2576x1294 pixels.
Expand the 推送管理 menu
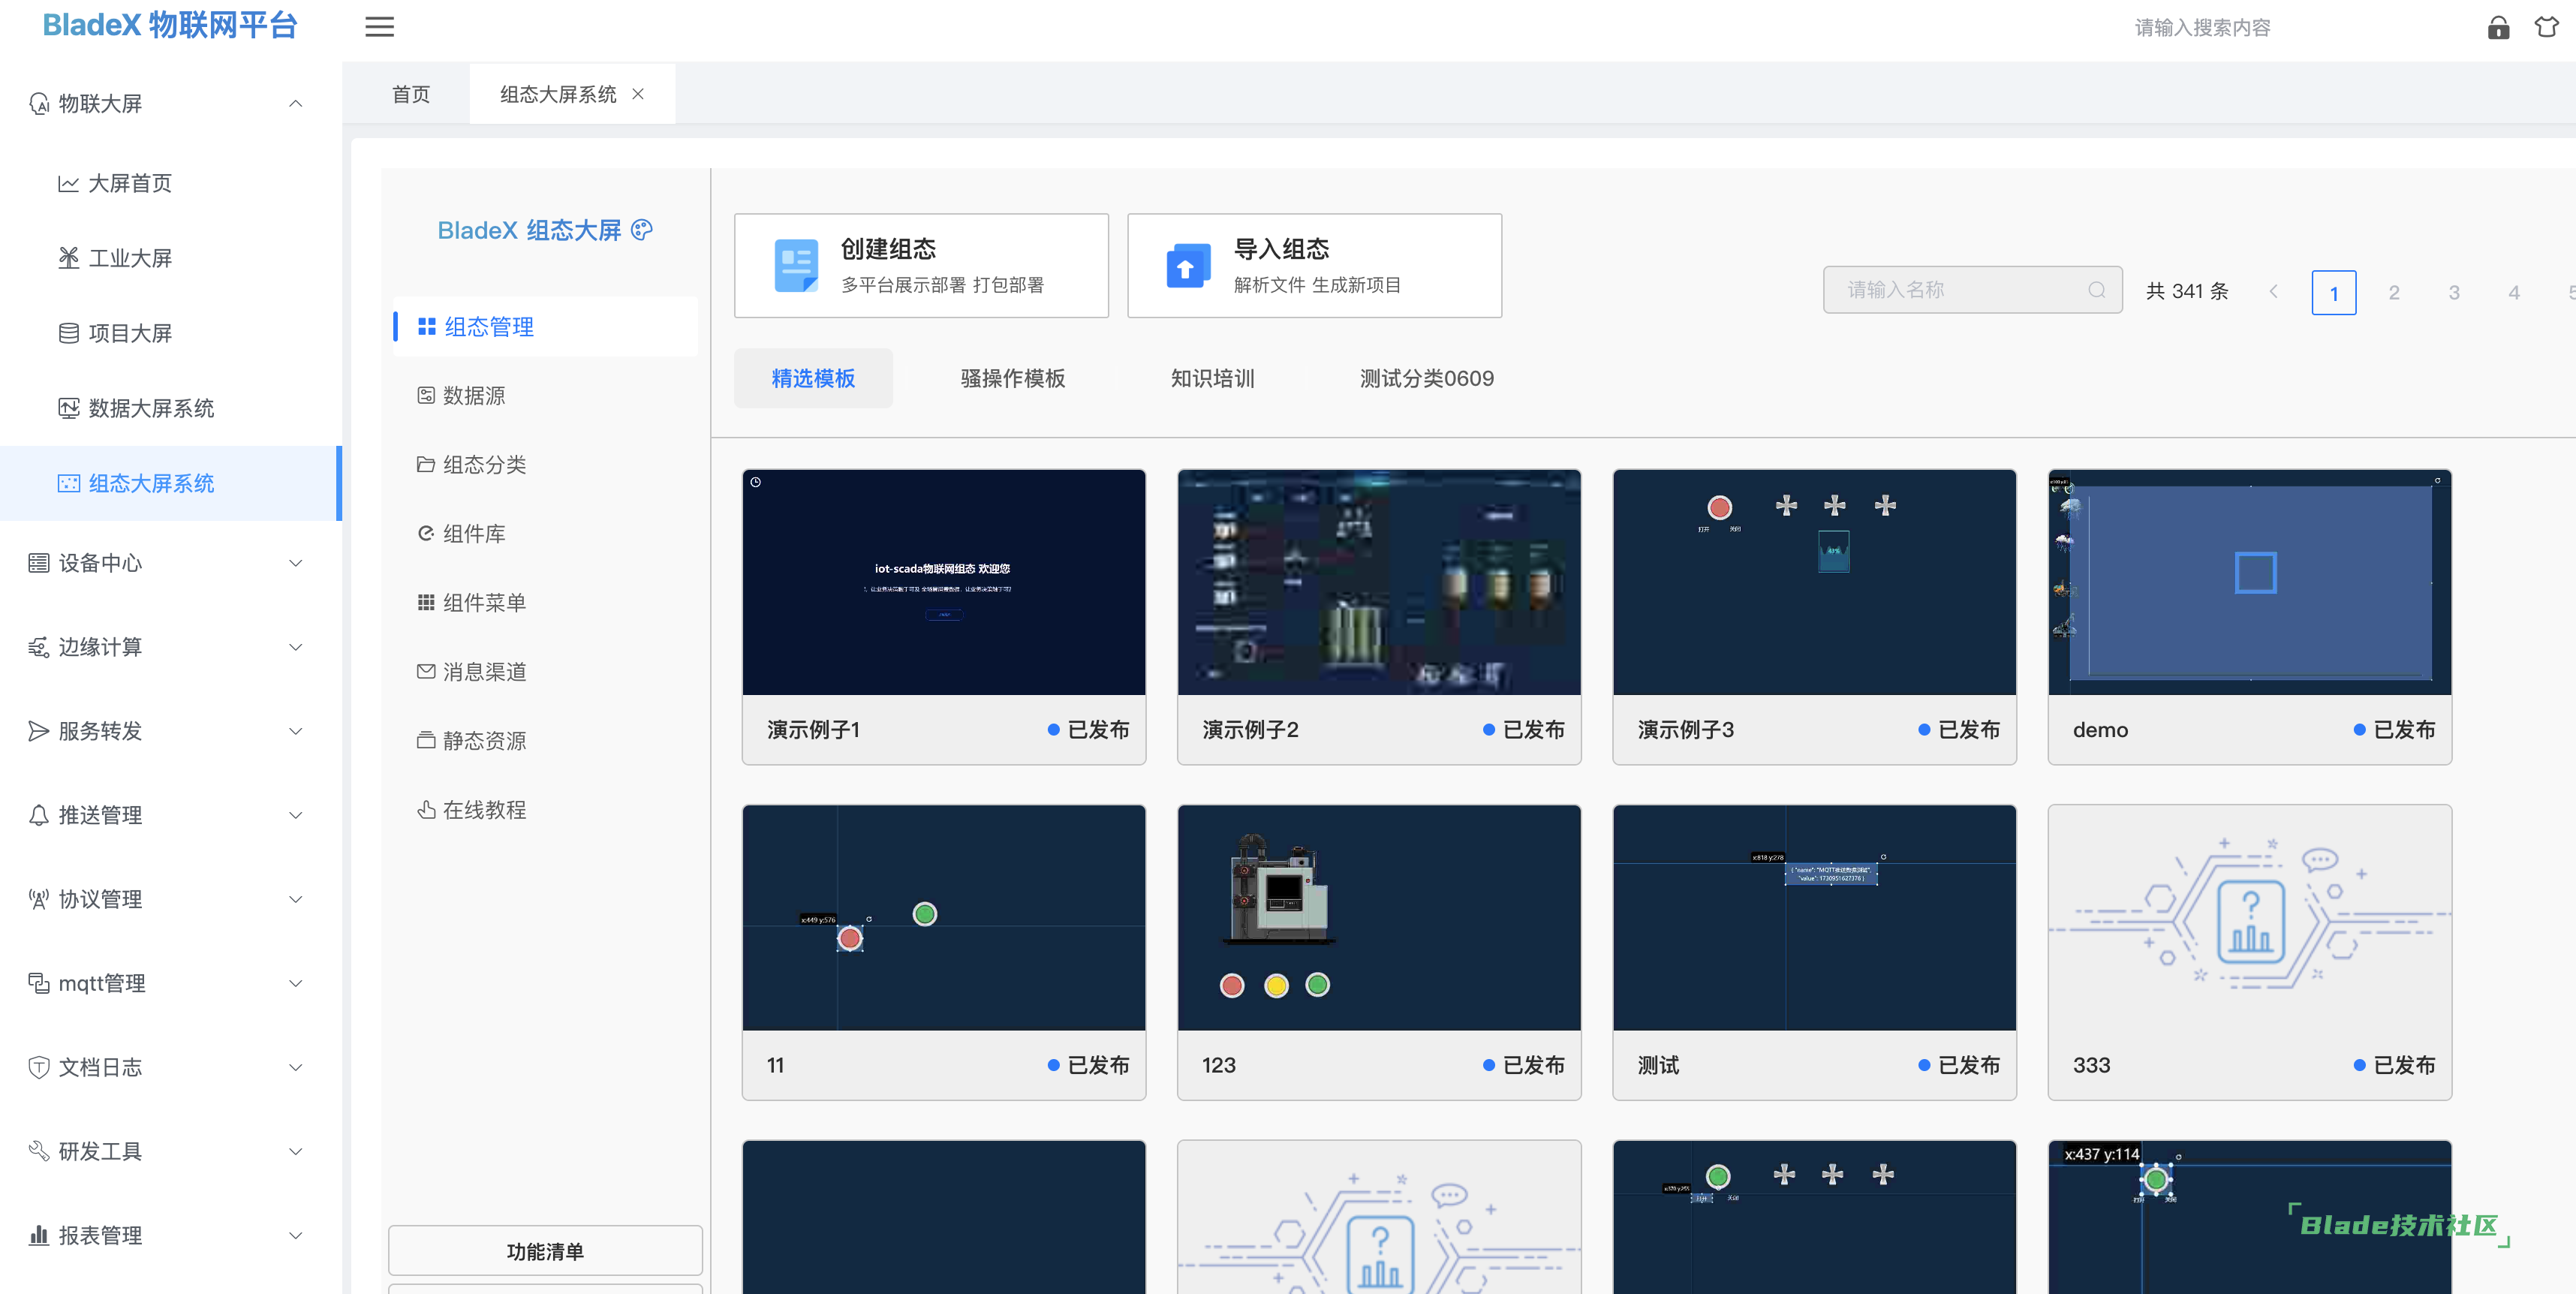coord(296,815)
